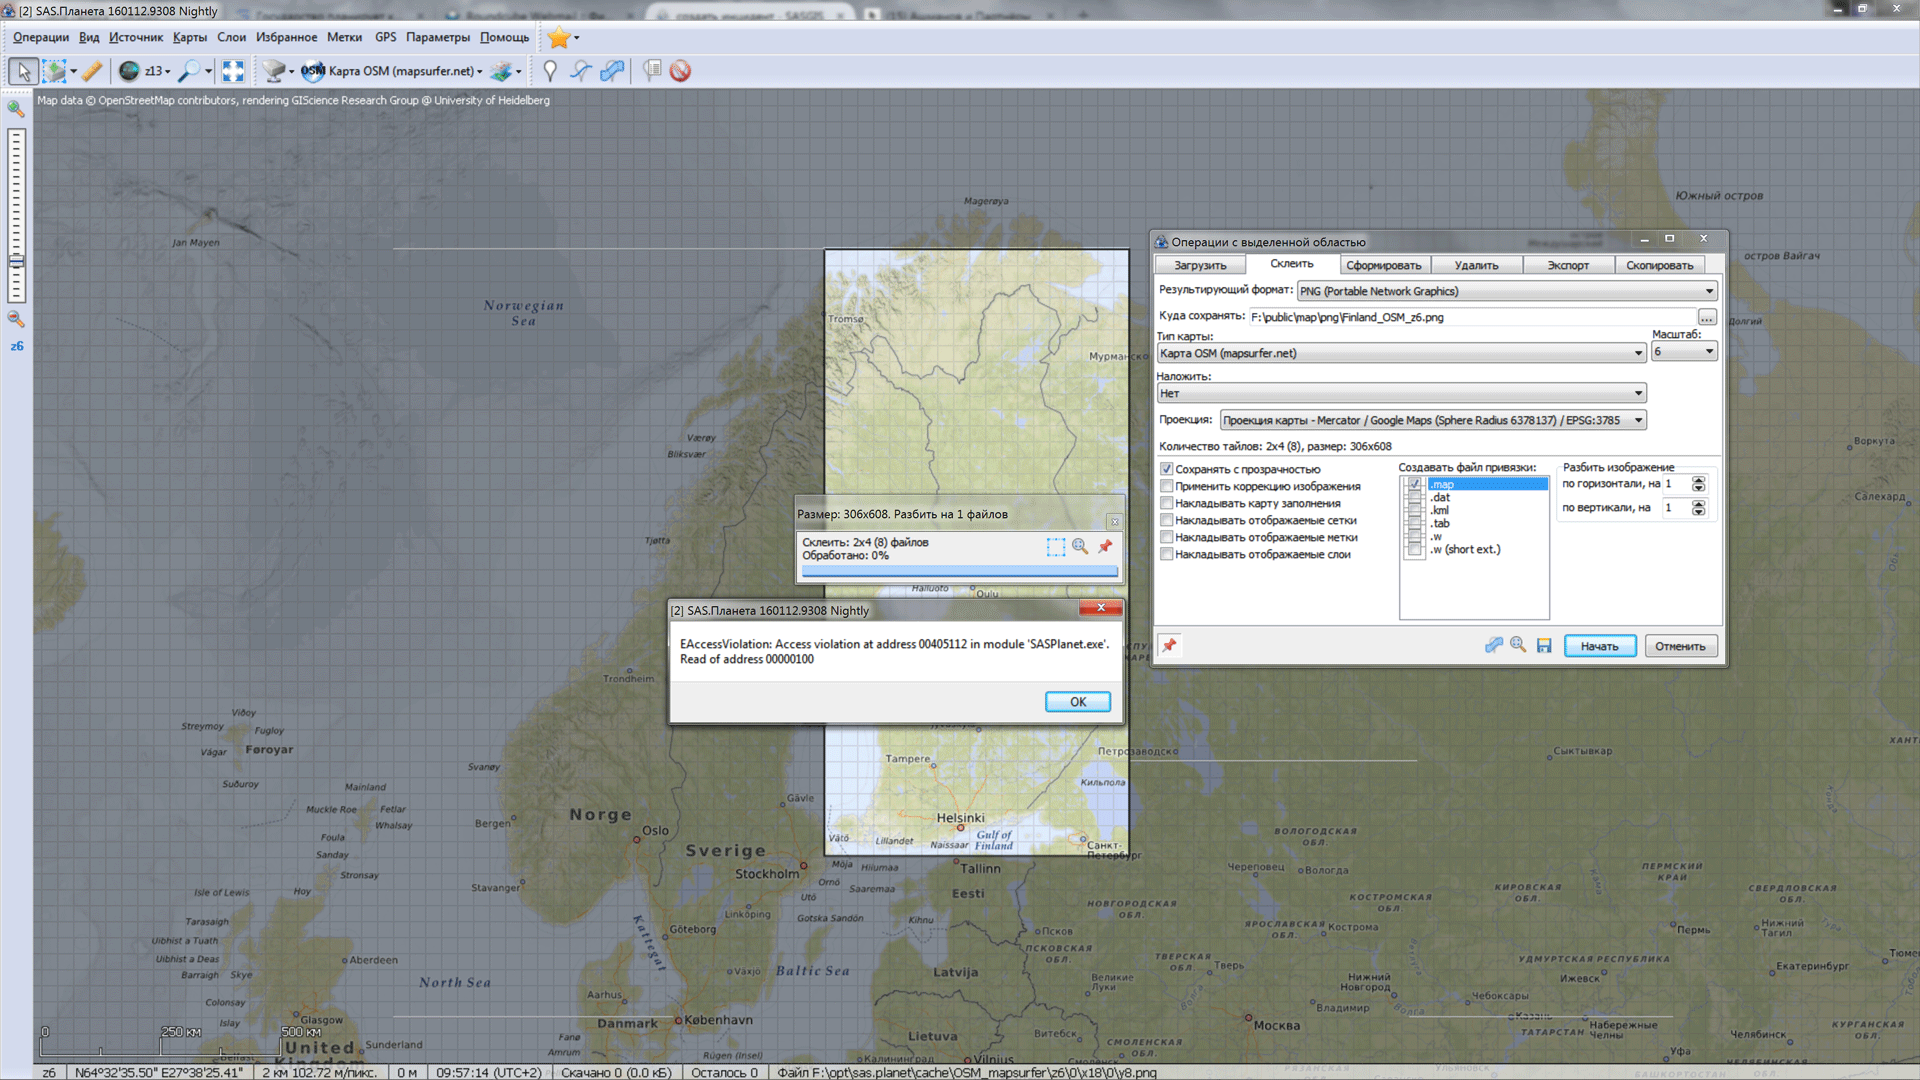
Task: Click the pin icon in operations dialog
Action: point(1169,646)
